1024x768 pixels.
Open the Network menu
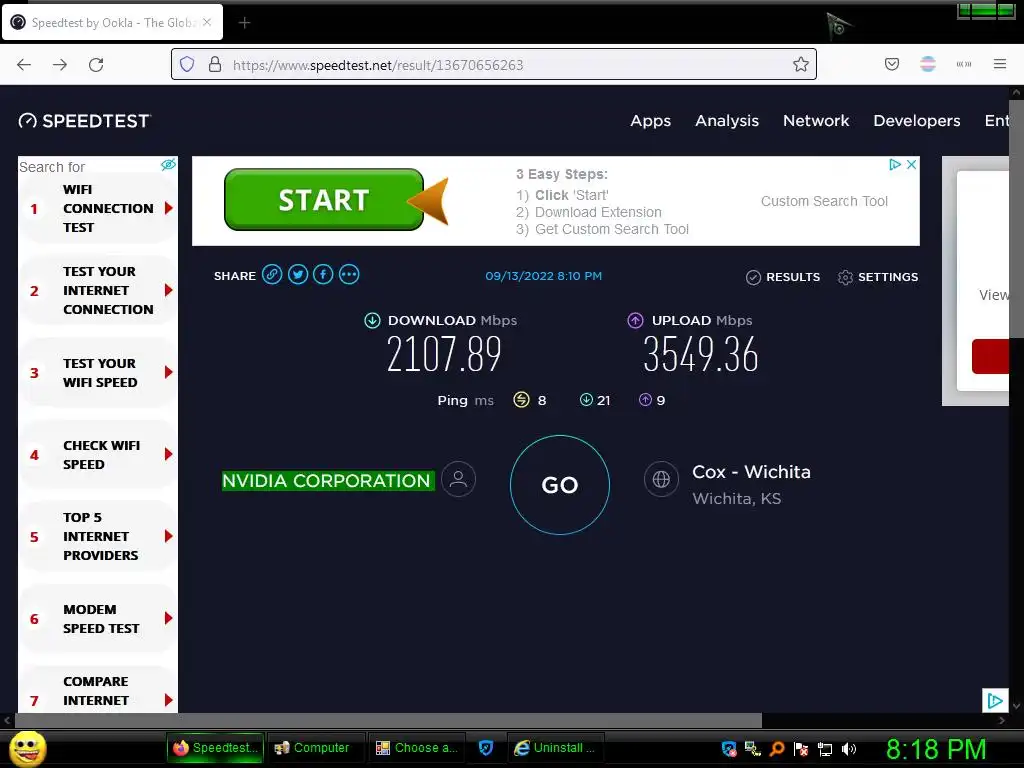point(816,121)
